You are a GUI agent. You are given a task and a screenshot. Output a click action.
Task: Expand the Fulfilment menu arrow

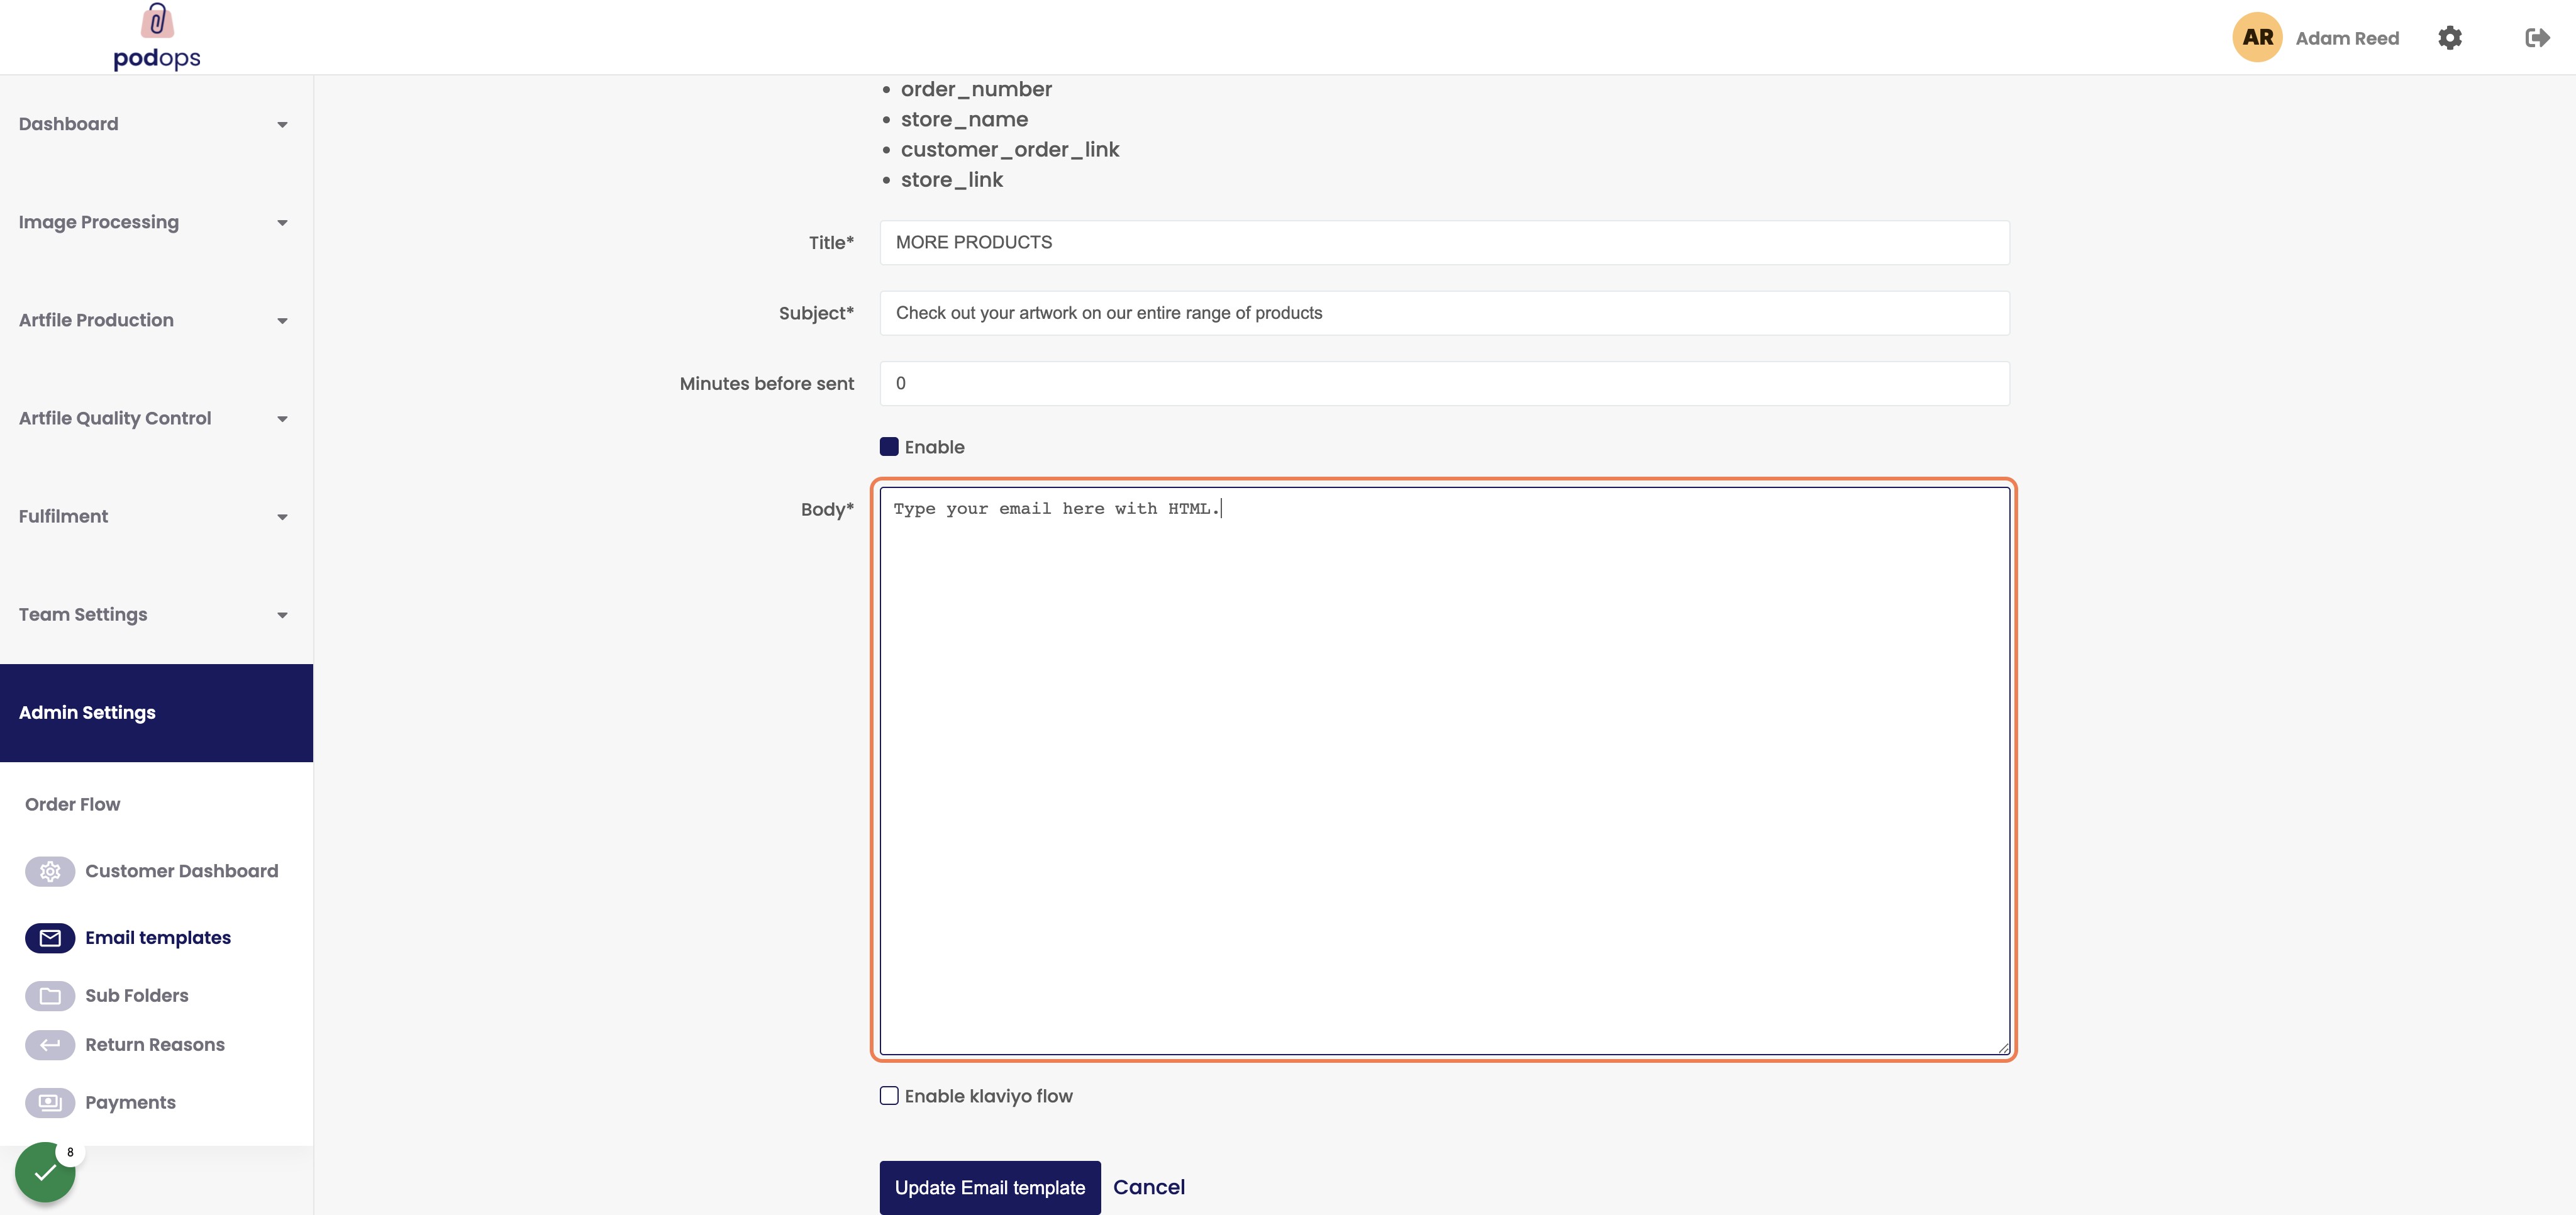tap(282, 517)
